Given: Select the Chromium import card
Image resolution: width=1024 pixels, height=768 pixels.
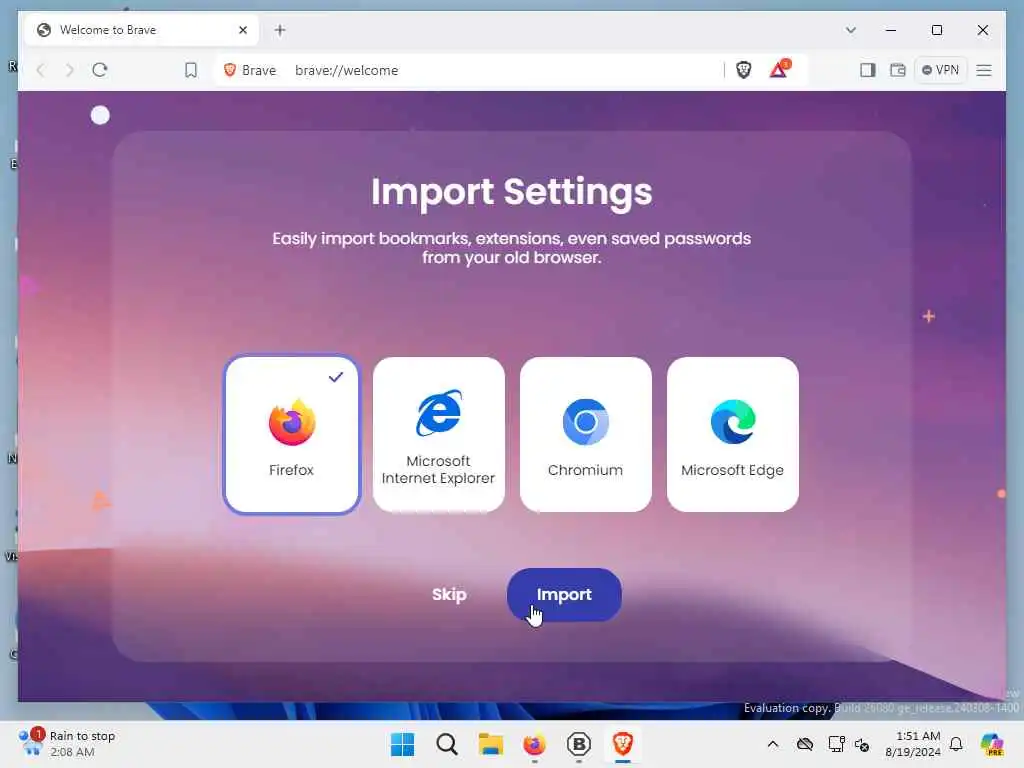Looking at the screenshot, I should click(x=586, y=434).
